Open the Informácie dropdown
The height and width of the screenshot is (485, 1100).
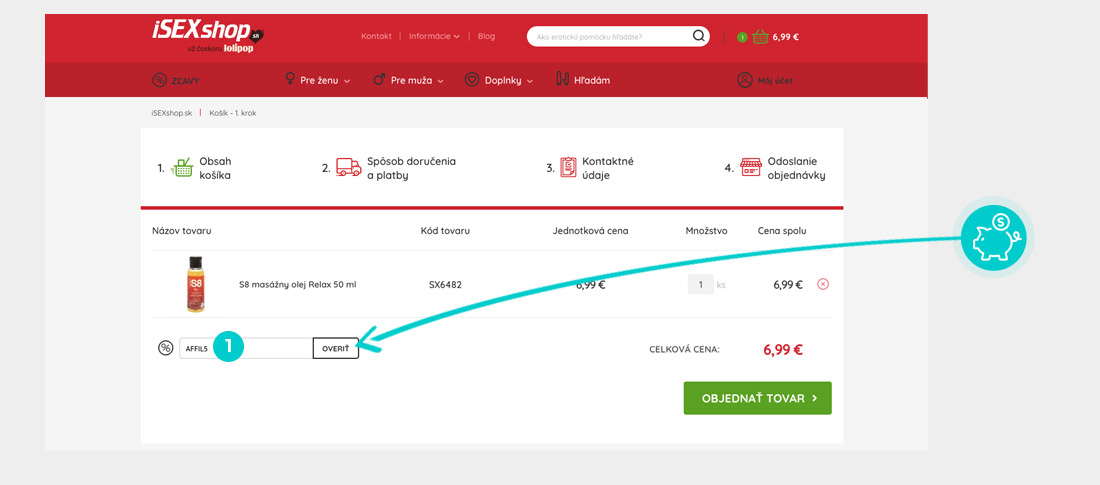pyautogui.click(x=434, y=37)
